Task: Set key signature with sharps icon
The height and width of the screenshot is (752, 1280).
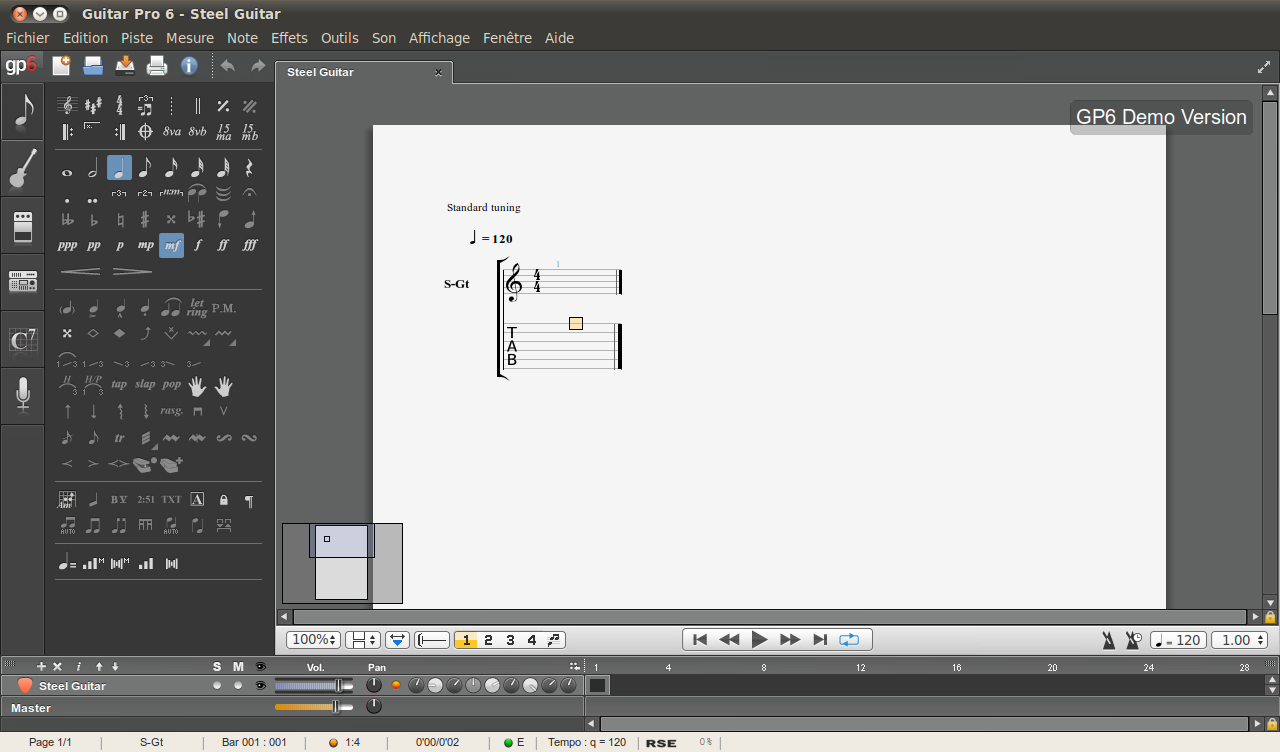Action: 93,105
